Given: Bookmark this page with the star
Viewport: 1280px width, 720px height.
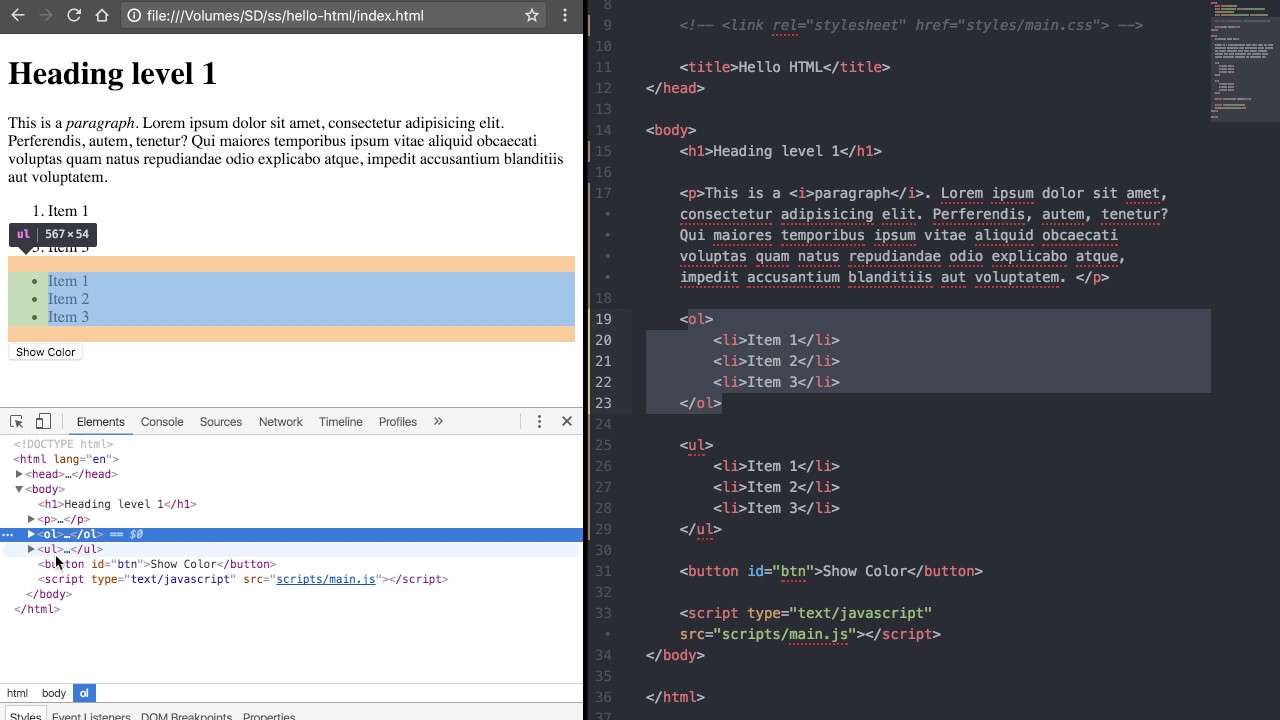Looking at the screenshot, I should (x=532, y=15).
